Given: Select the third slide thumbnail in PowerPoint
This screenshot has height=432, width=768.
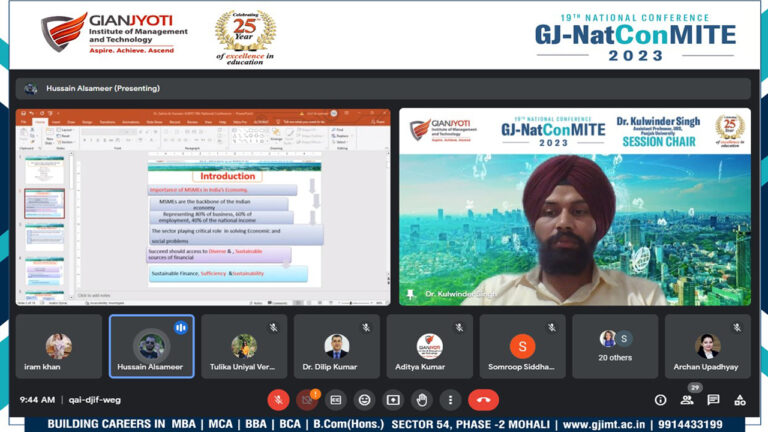Looking at the screenshot, I should 45,237.
